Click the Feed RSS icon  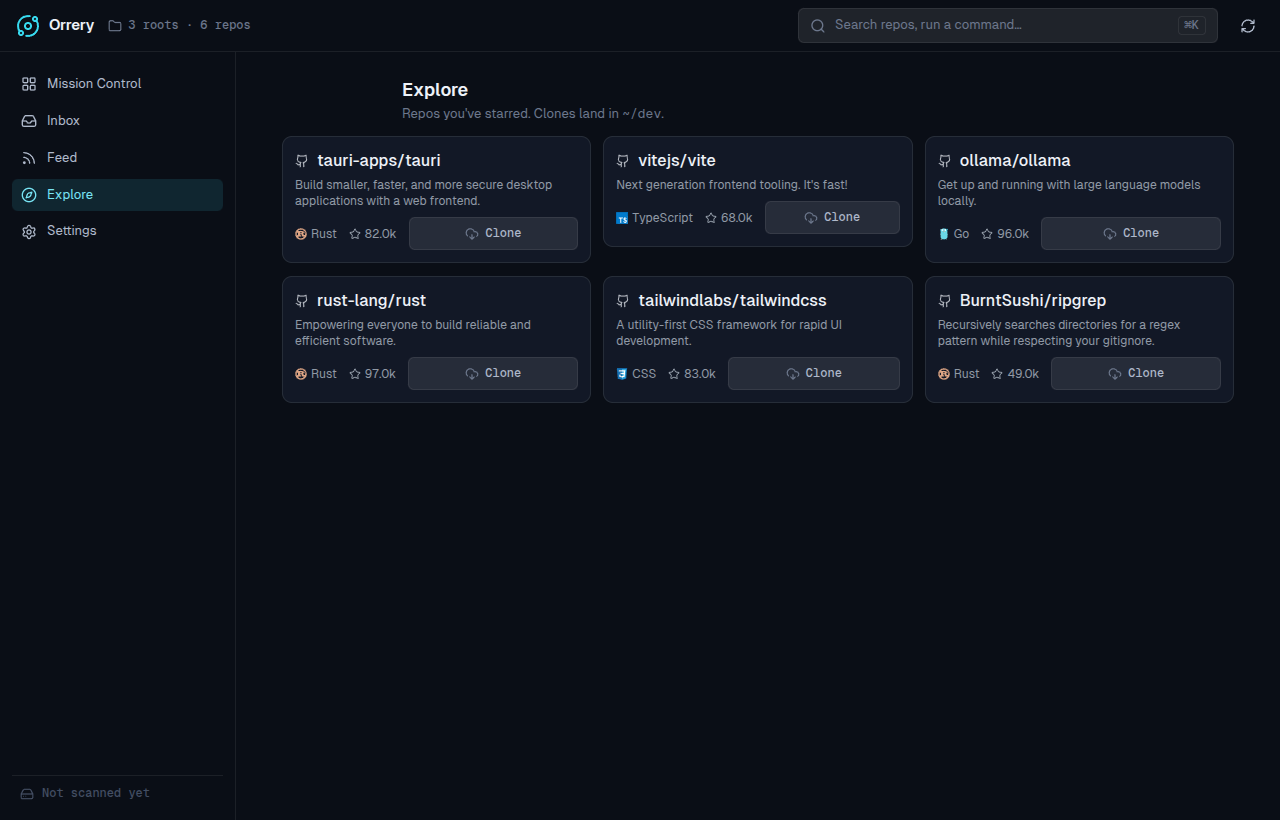click(29, 158)
